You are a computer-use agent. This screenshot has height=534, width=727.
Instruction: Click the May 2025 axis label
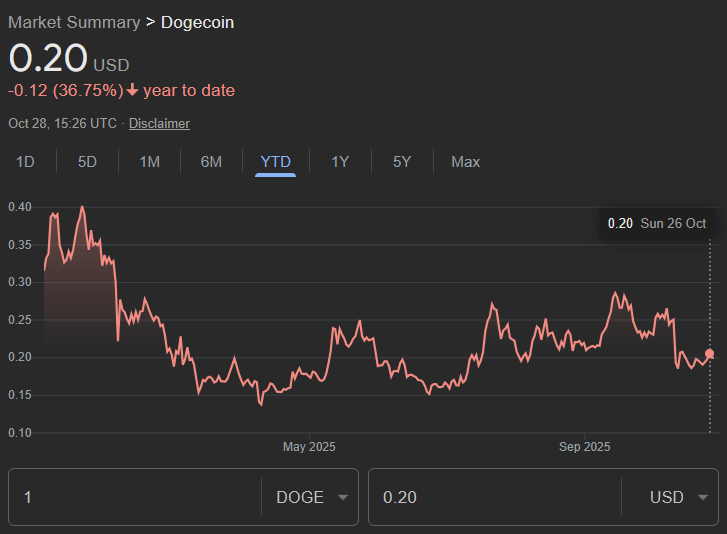(x=309, y=447)
